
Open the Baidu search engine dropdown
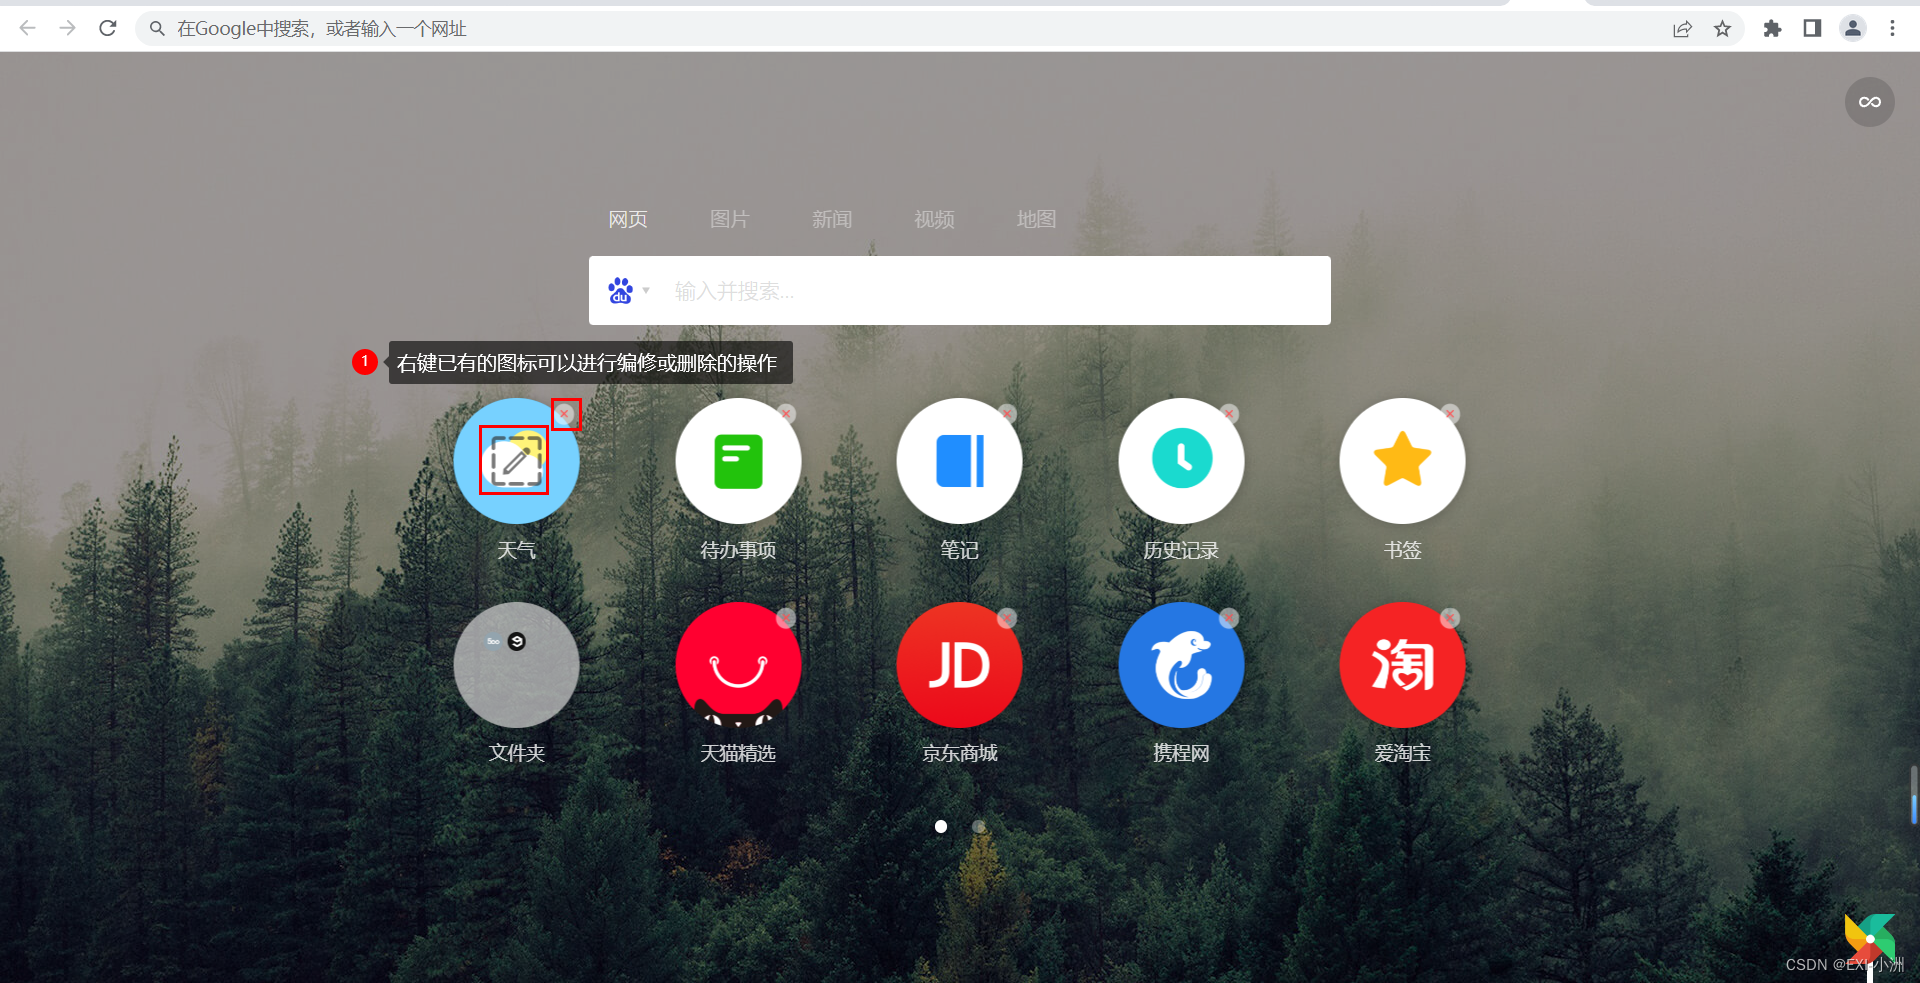click(x=629, y=291)
